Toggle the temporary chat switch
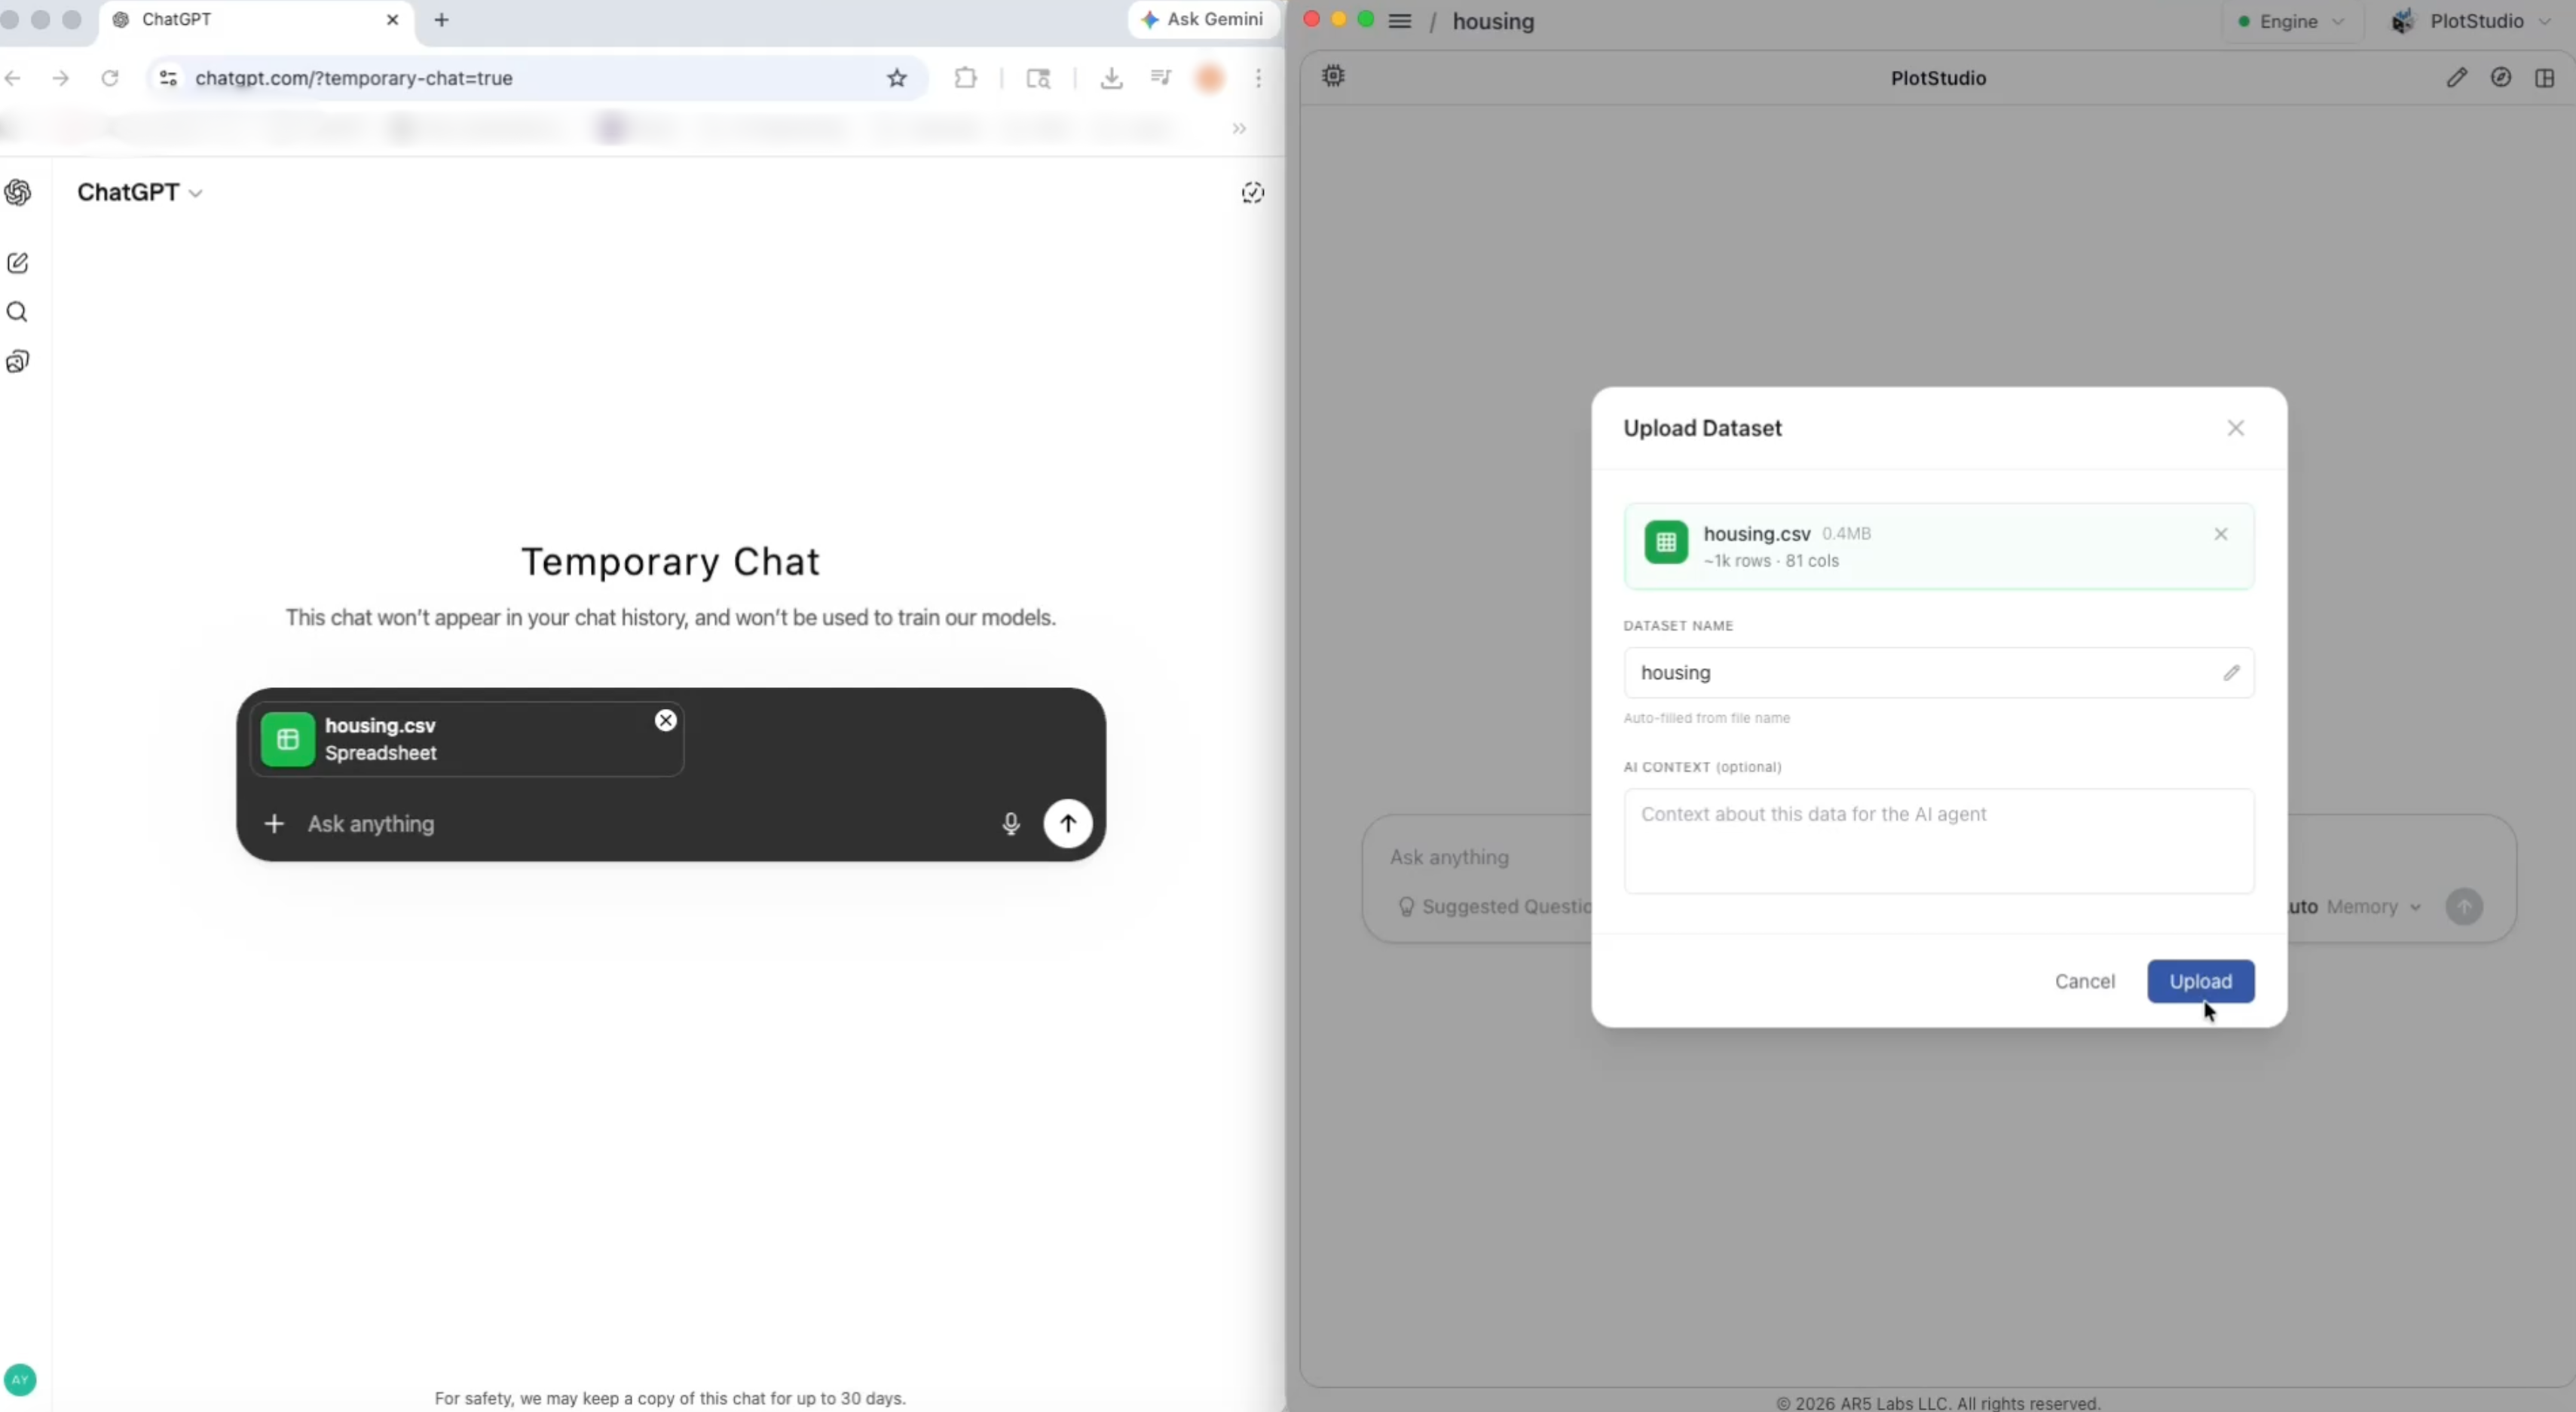Image resolution: width=2576 pixels, height=1412 pixels. coord(1252,192)
